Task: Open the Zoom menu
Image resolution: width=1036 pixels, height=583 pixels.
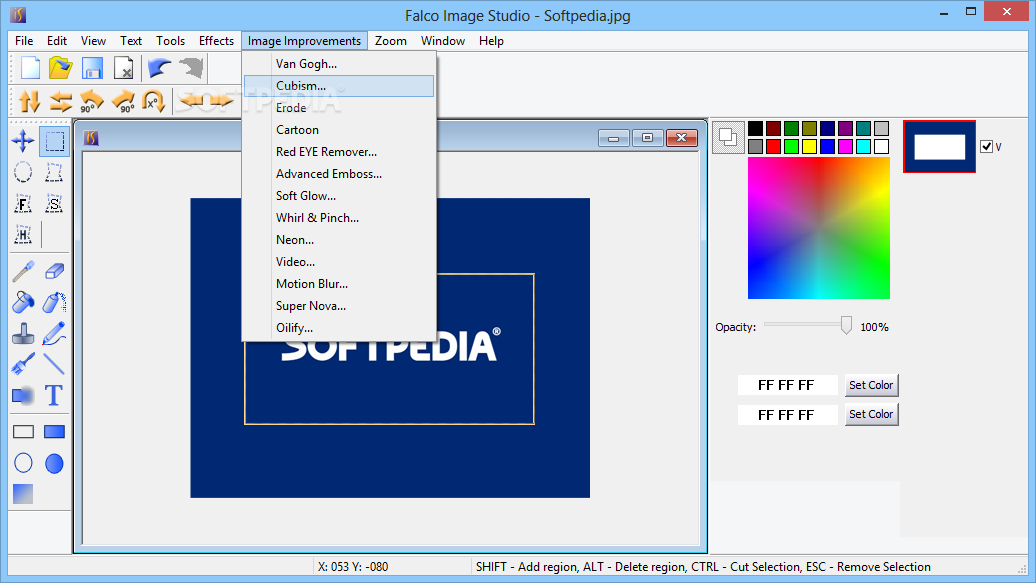Action: [x=391, y=41]
